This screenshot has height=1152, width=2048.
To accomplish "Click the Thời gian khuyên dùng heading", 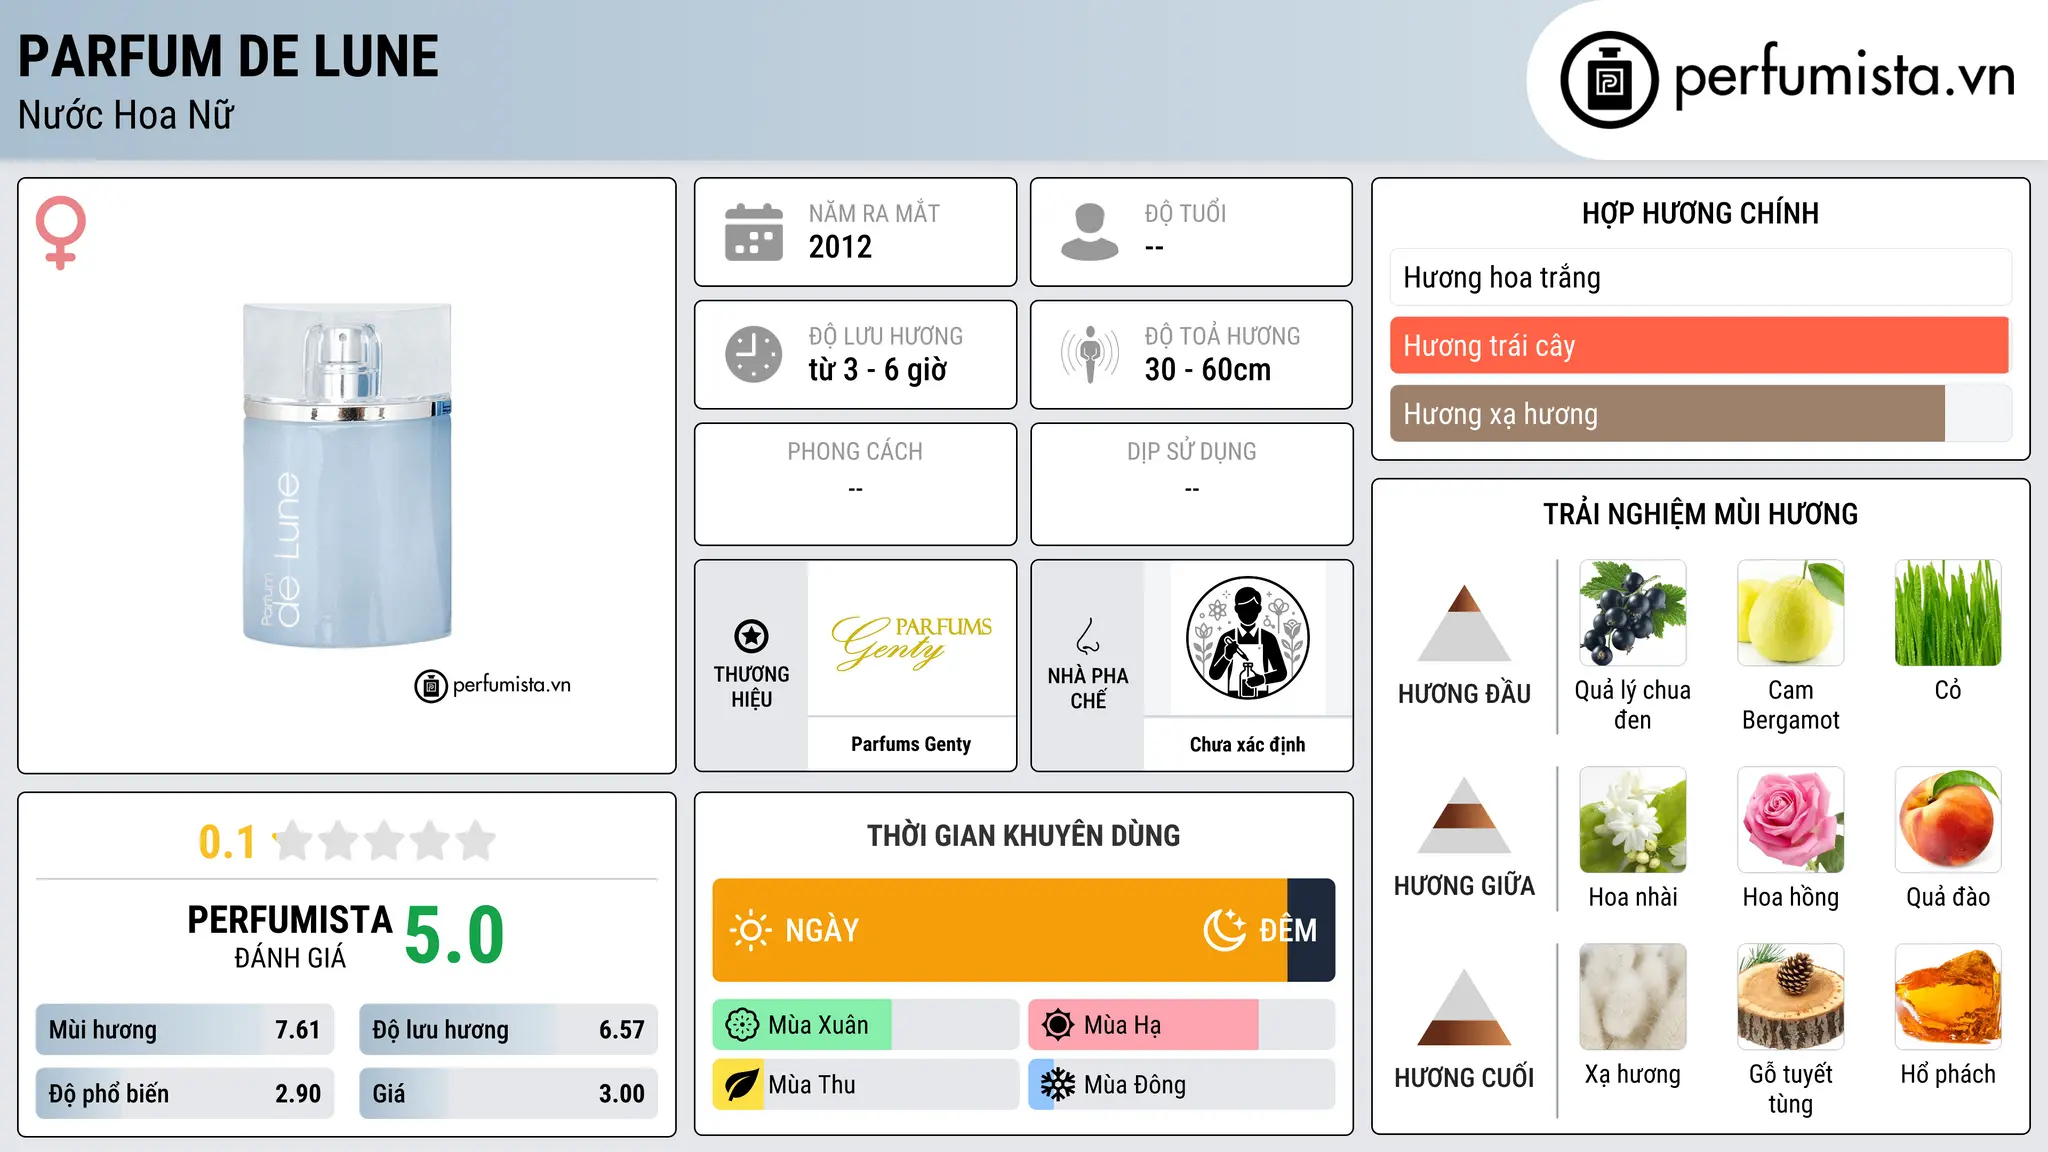I will [x=1023, y=835].
